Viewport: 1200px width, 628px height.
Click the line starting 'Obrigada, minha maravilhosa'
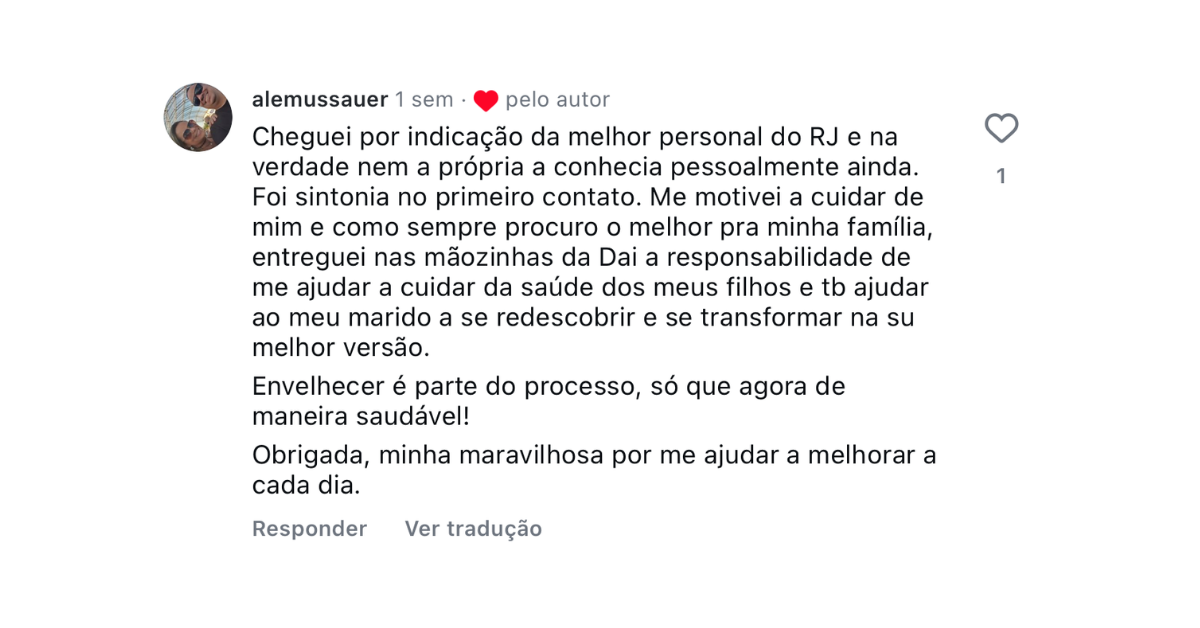coord(594,455)
